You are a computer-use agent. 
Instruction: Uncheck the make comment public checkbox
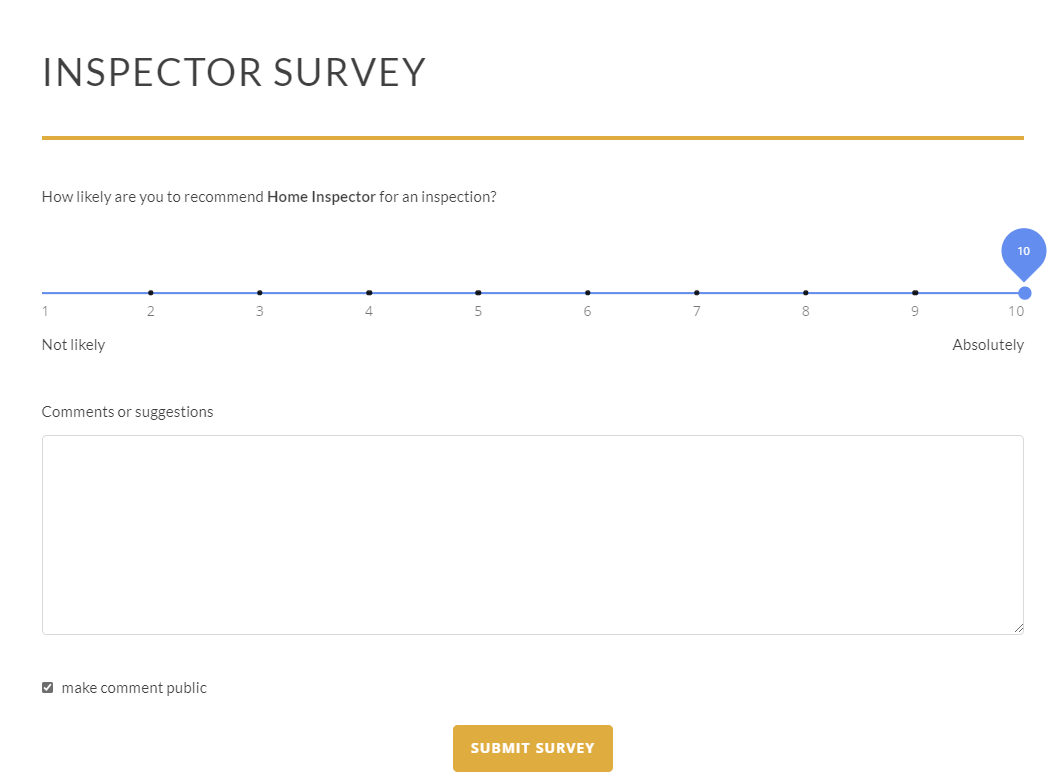(47, 687)
